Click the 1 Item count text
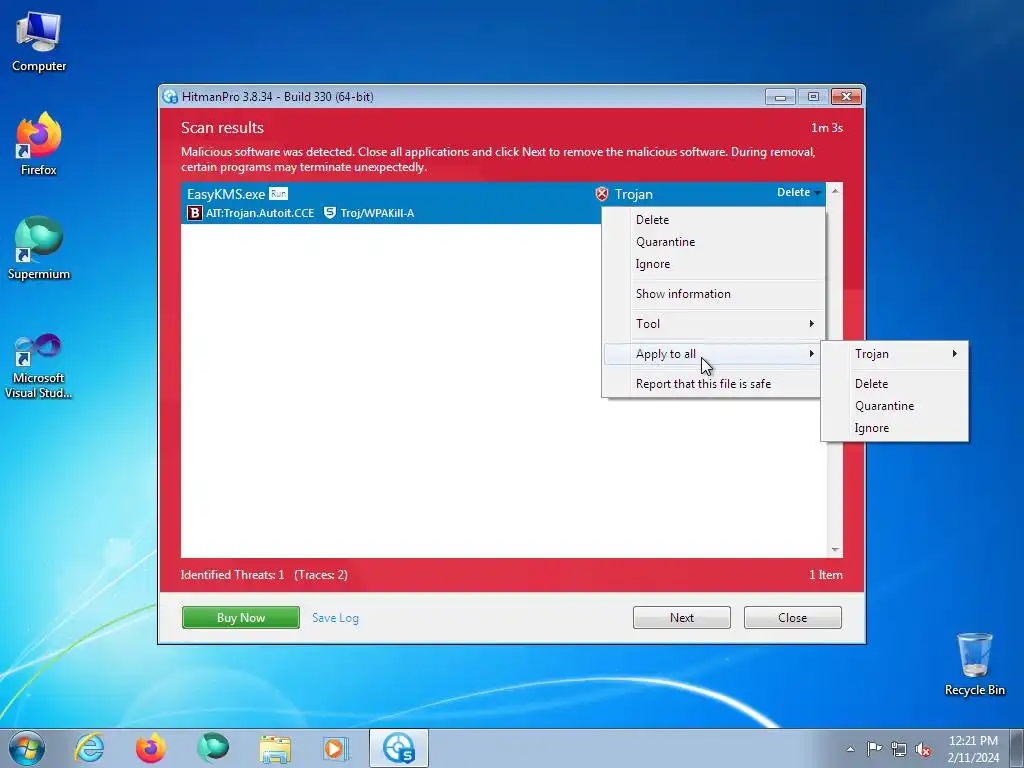Viewport: 1024px width, 768px height. coord(825,575)
